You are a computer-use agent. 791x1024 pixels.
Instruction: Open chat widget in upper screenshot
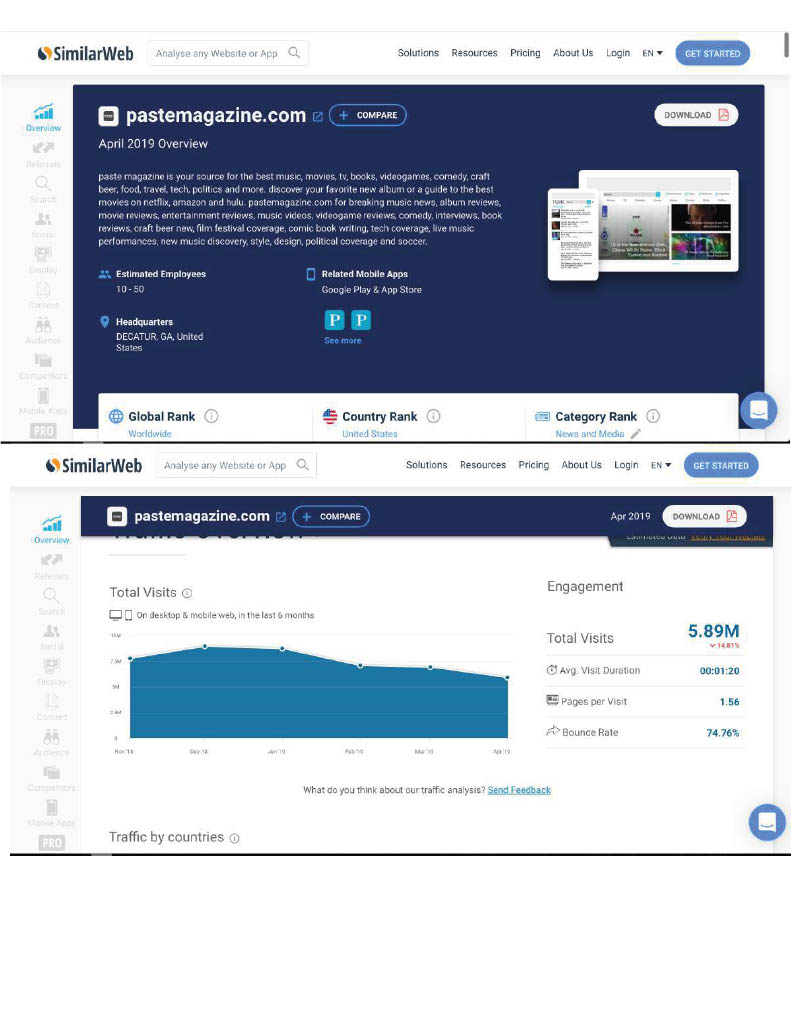pyautogui.click(x=758, y=410)
